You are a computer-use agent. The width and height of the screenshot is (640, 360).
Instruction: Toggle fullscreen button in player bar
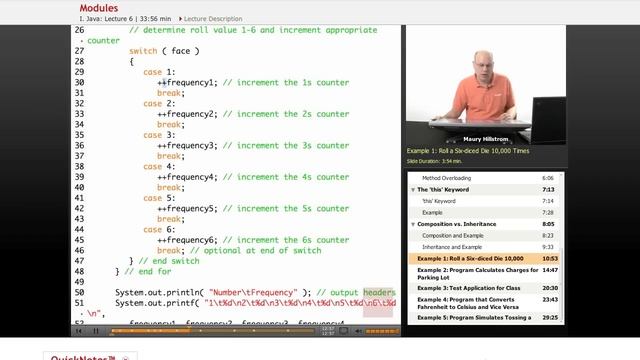(x=344, y=331)
